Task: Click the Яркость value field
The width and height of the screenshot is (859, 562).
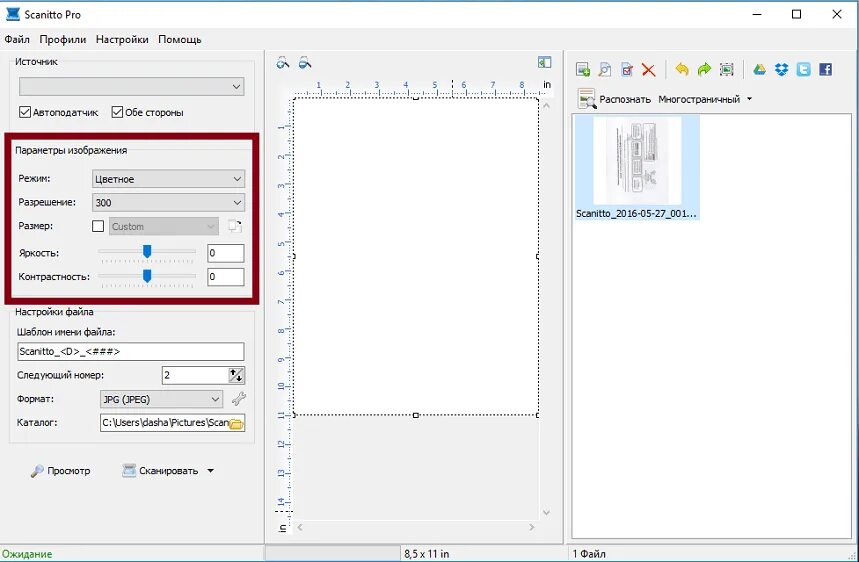Action: (226, 253)
